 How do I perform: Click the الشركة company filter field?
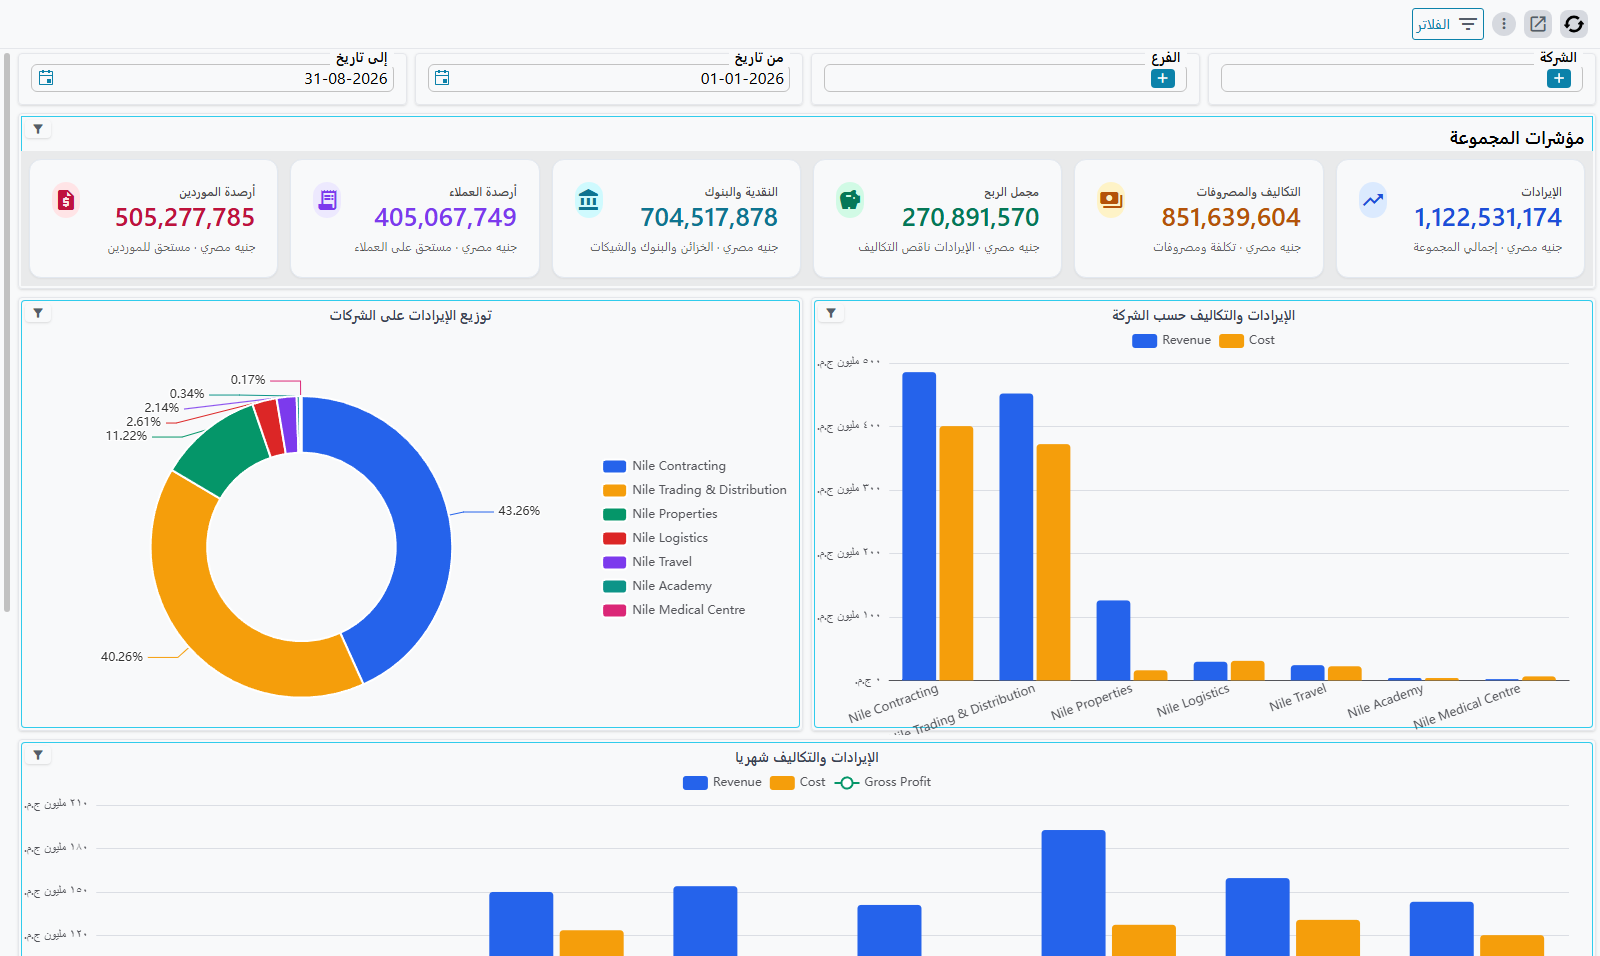1402,78
